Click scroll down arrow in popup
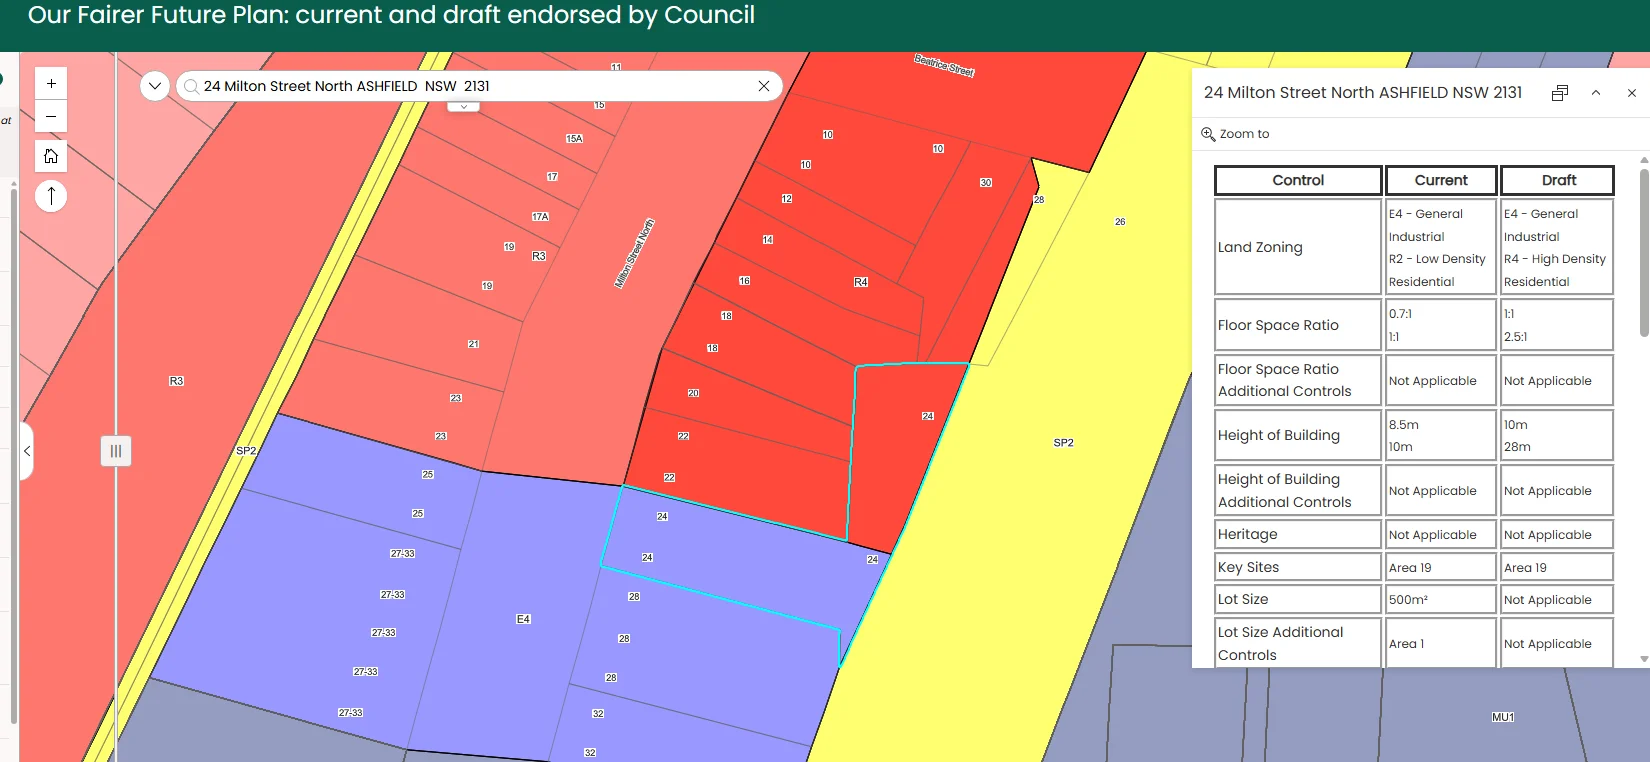Image resolution: width=1650 pixels, height=762 pixels. click(x=1644, y=659)
